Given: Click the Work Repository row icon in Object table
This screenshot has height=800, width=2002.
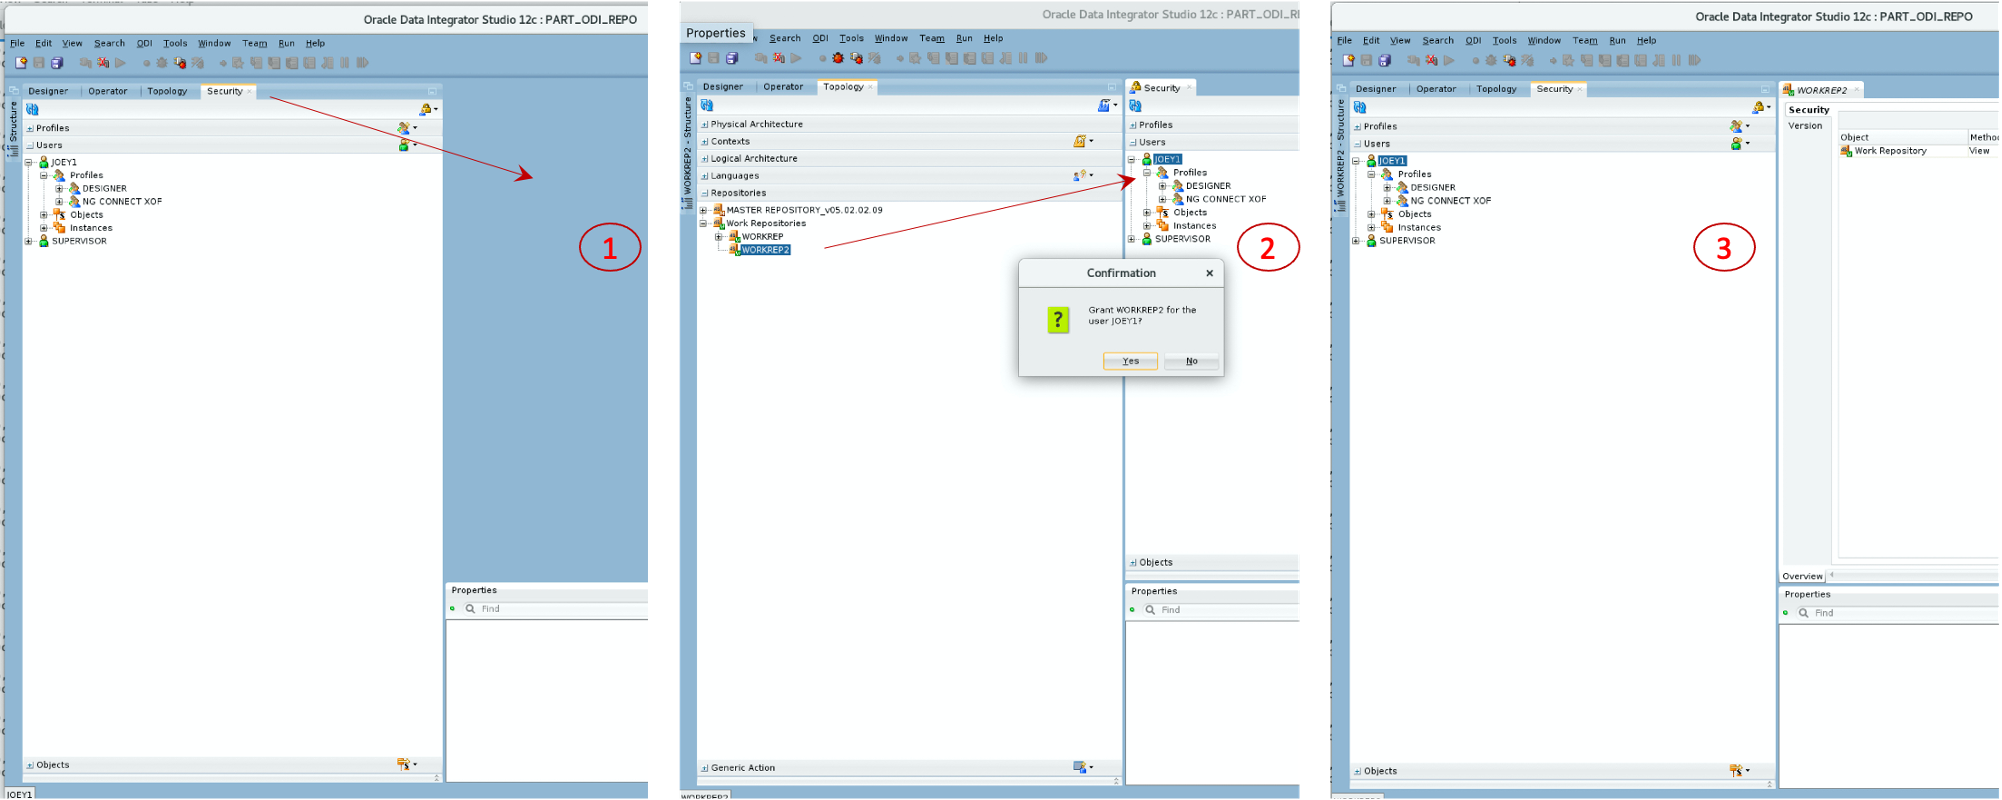Looking at the screenshot, I should 1846,151.
